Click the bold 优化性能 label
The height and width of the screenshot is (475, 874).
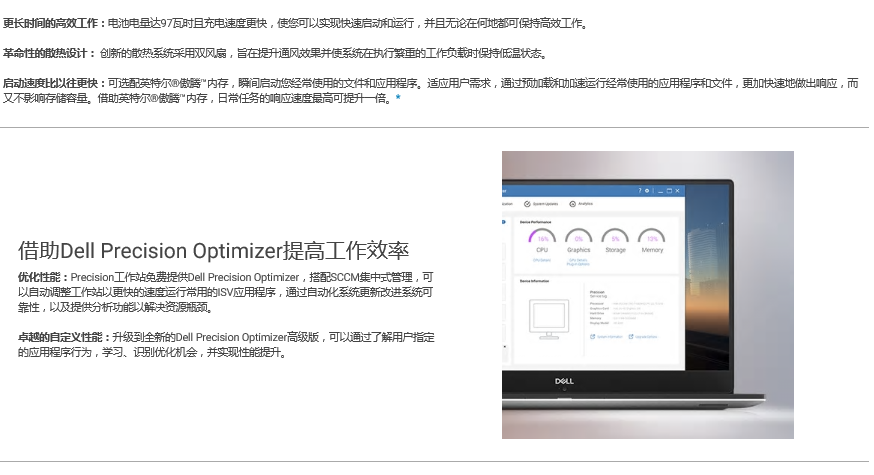point(42,277)
